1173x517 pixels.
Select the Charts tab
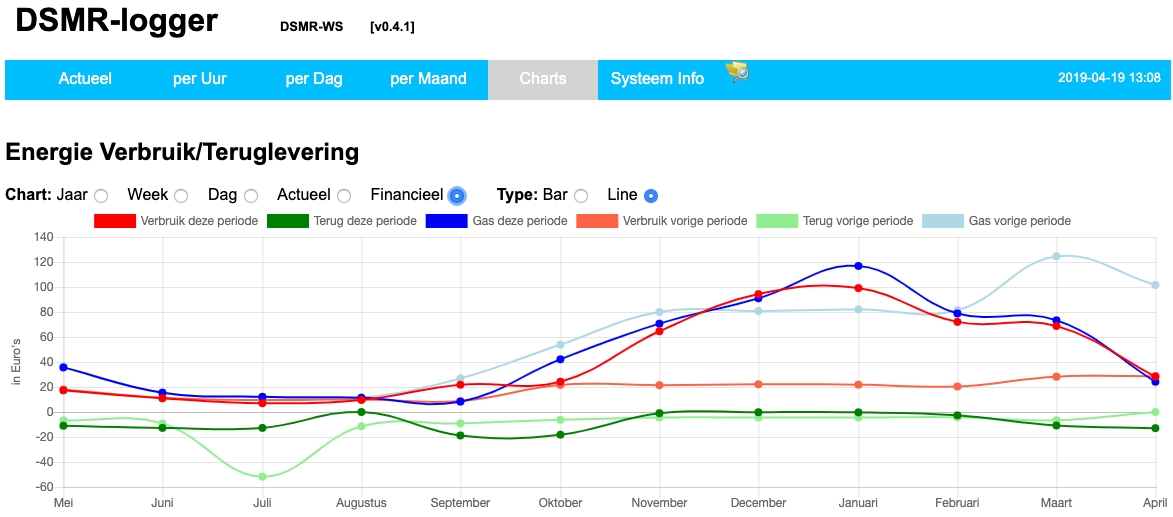click(543, 79)
